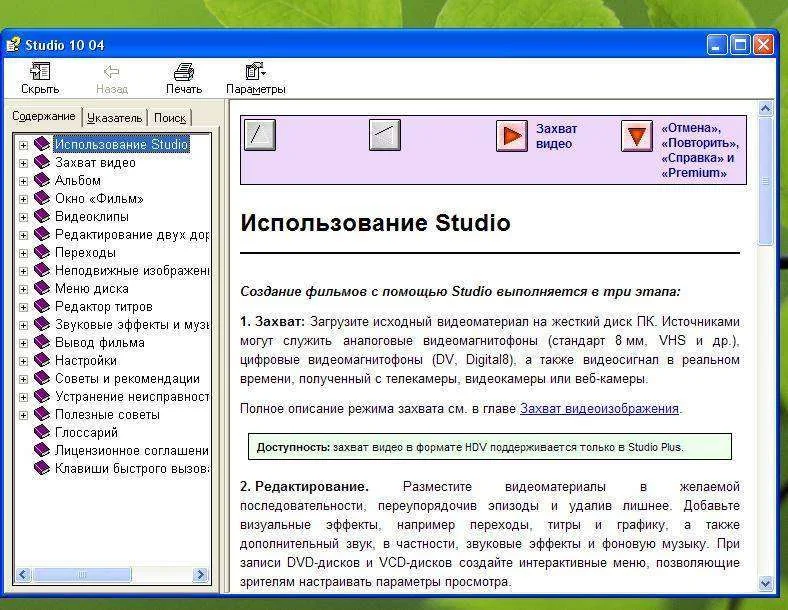788x610 pixels.
Task: Click the book icon beside Вывод фильма
Action: pos(42,342)
